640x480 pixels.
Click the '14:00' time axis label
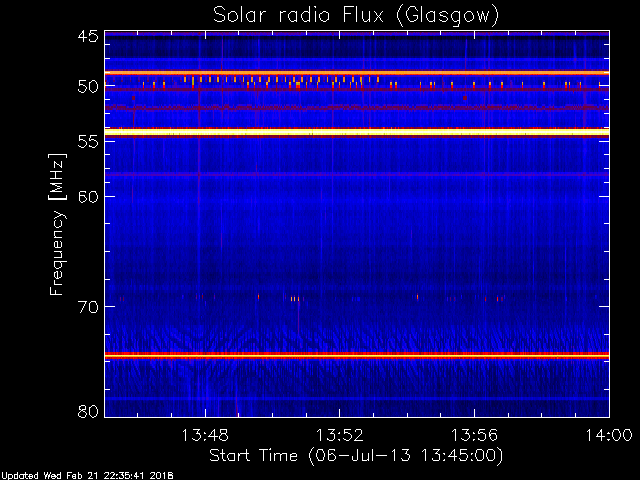pyautogui.click(x=609, y=435)
